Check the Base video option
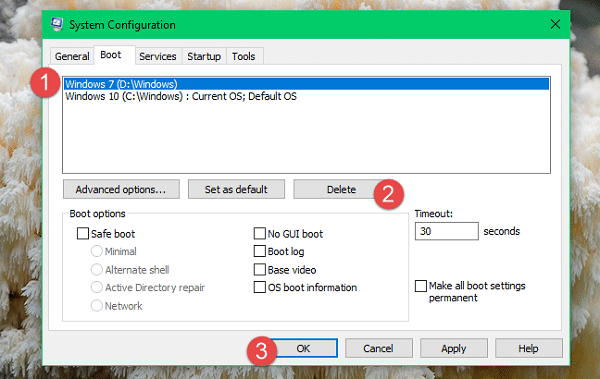The image size is (600, 379). (260, 270)
